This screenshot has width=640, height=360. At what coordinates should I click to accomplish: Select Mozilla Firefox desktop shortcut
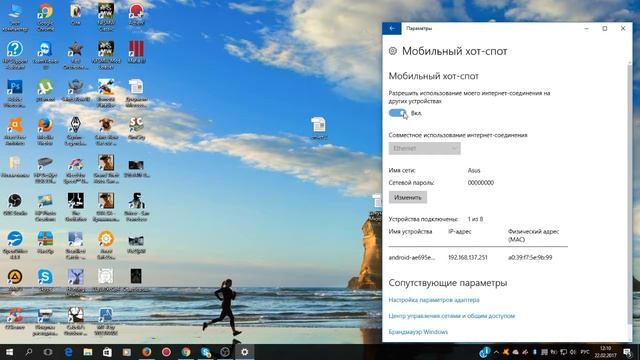[45, 131]
